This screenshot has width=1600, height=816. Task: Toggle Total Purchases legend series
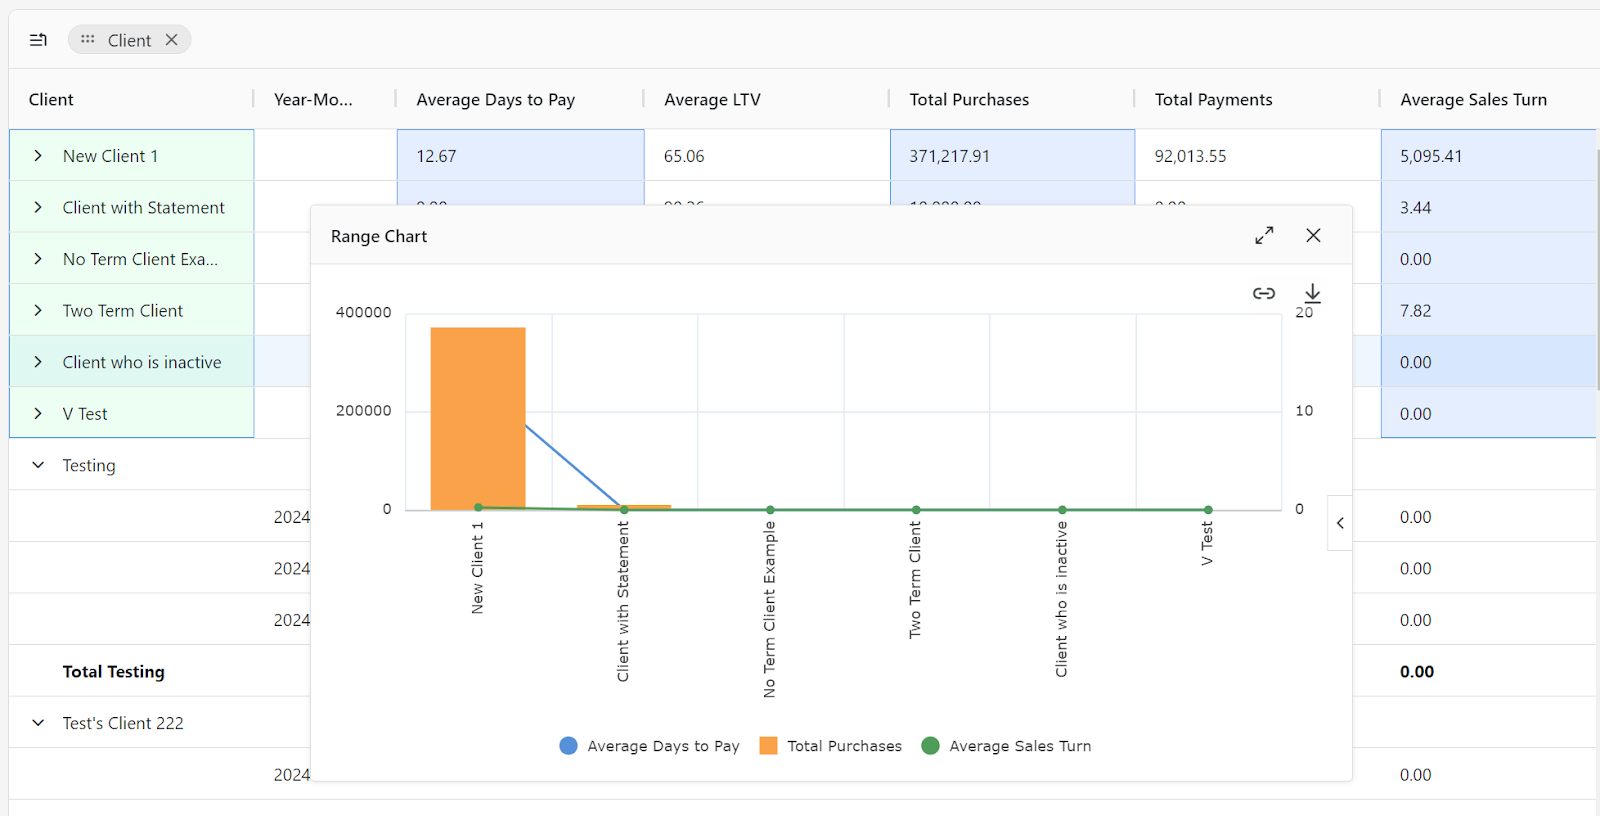click(830, 746)
